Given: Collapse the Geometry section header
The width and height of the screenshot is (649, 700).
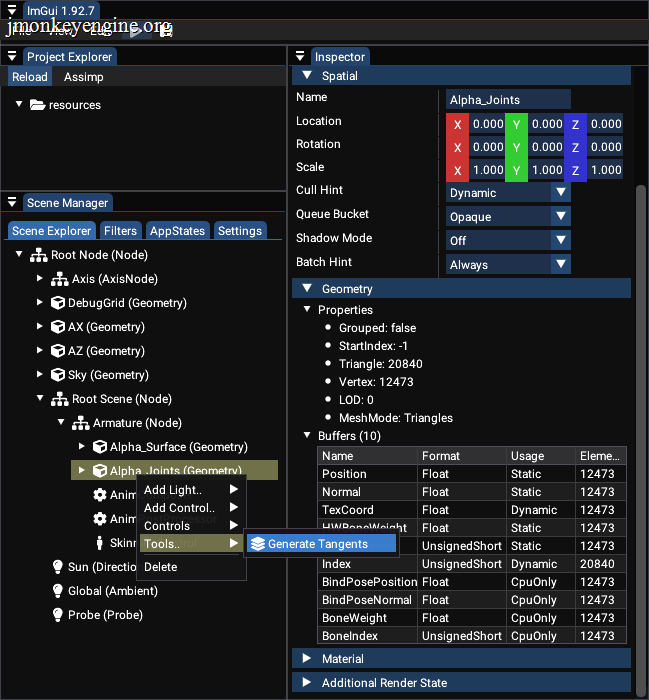Looking at the screenshot, I should pos(461,289).
